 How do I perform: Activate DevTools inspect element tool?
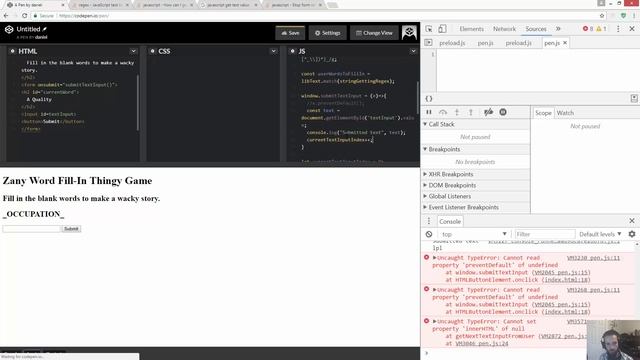pyautogui.click(x=429, y=29)
